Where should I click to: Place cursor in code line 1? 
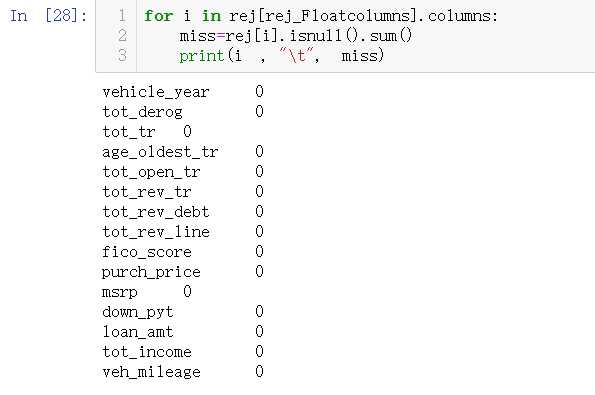(x=321, y=16)
